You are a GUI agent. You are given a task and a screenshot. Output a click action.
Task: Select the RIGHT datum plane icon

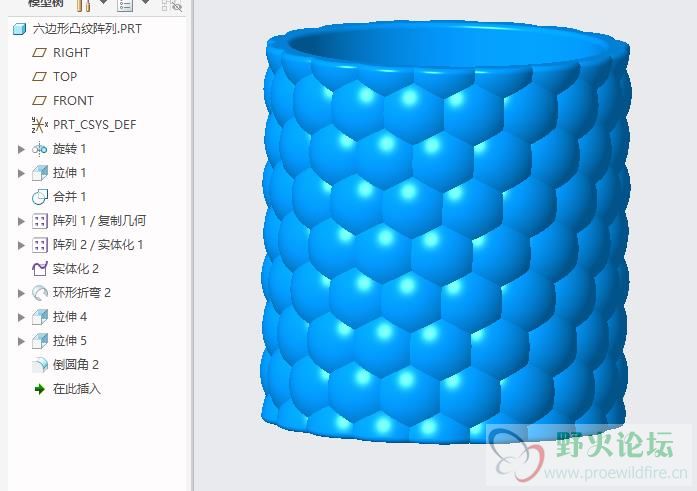[x=40, y=53]
